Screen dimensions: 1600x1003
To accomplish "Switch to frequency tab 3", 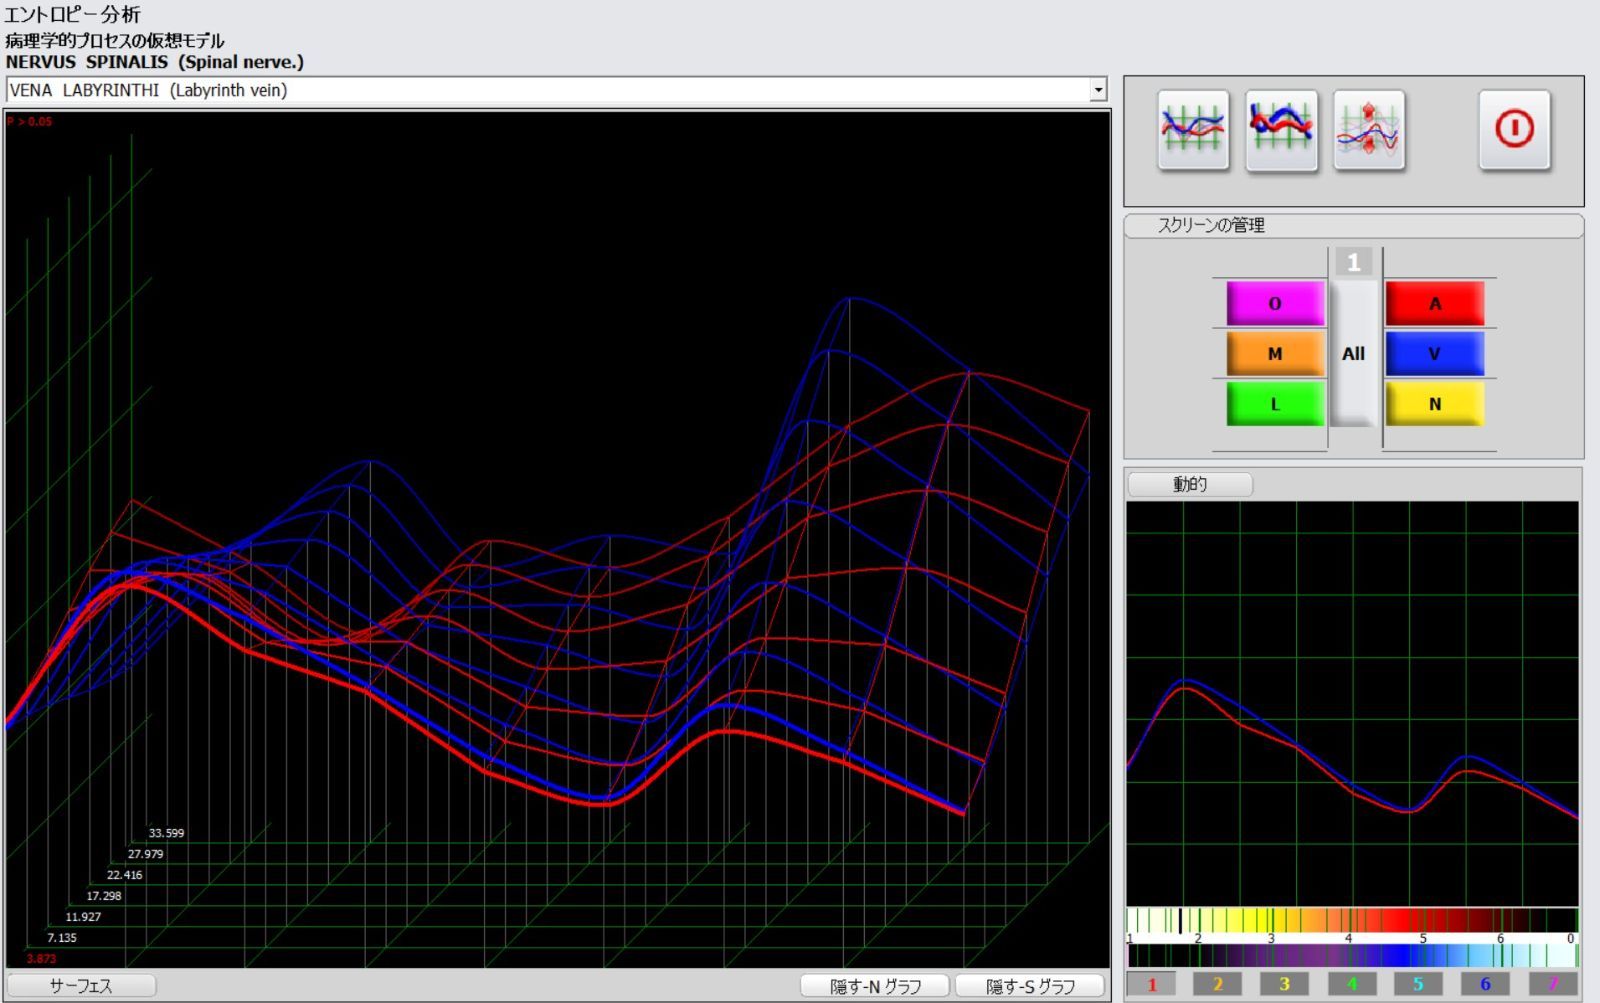I will coord(1284,984).
